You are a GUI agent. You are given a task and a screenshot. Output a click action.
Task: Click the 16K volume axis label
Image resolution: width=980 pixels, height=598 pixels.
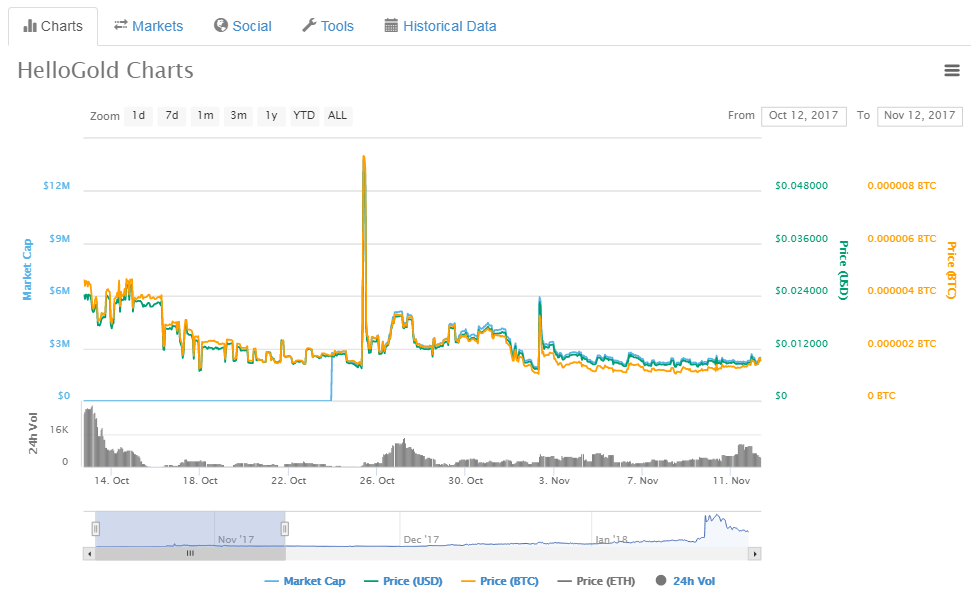59,430
